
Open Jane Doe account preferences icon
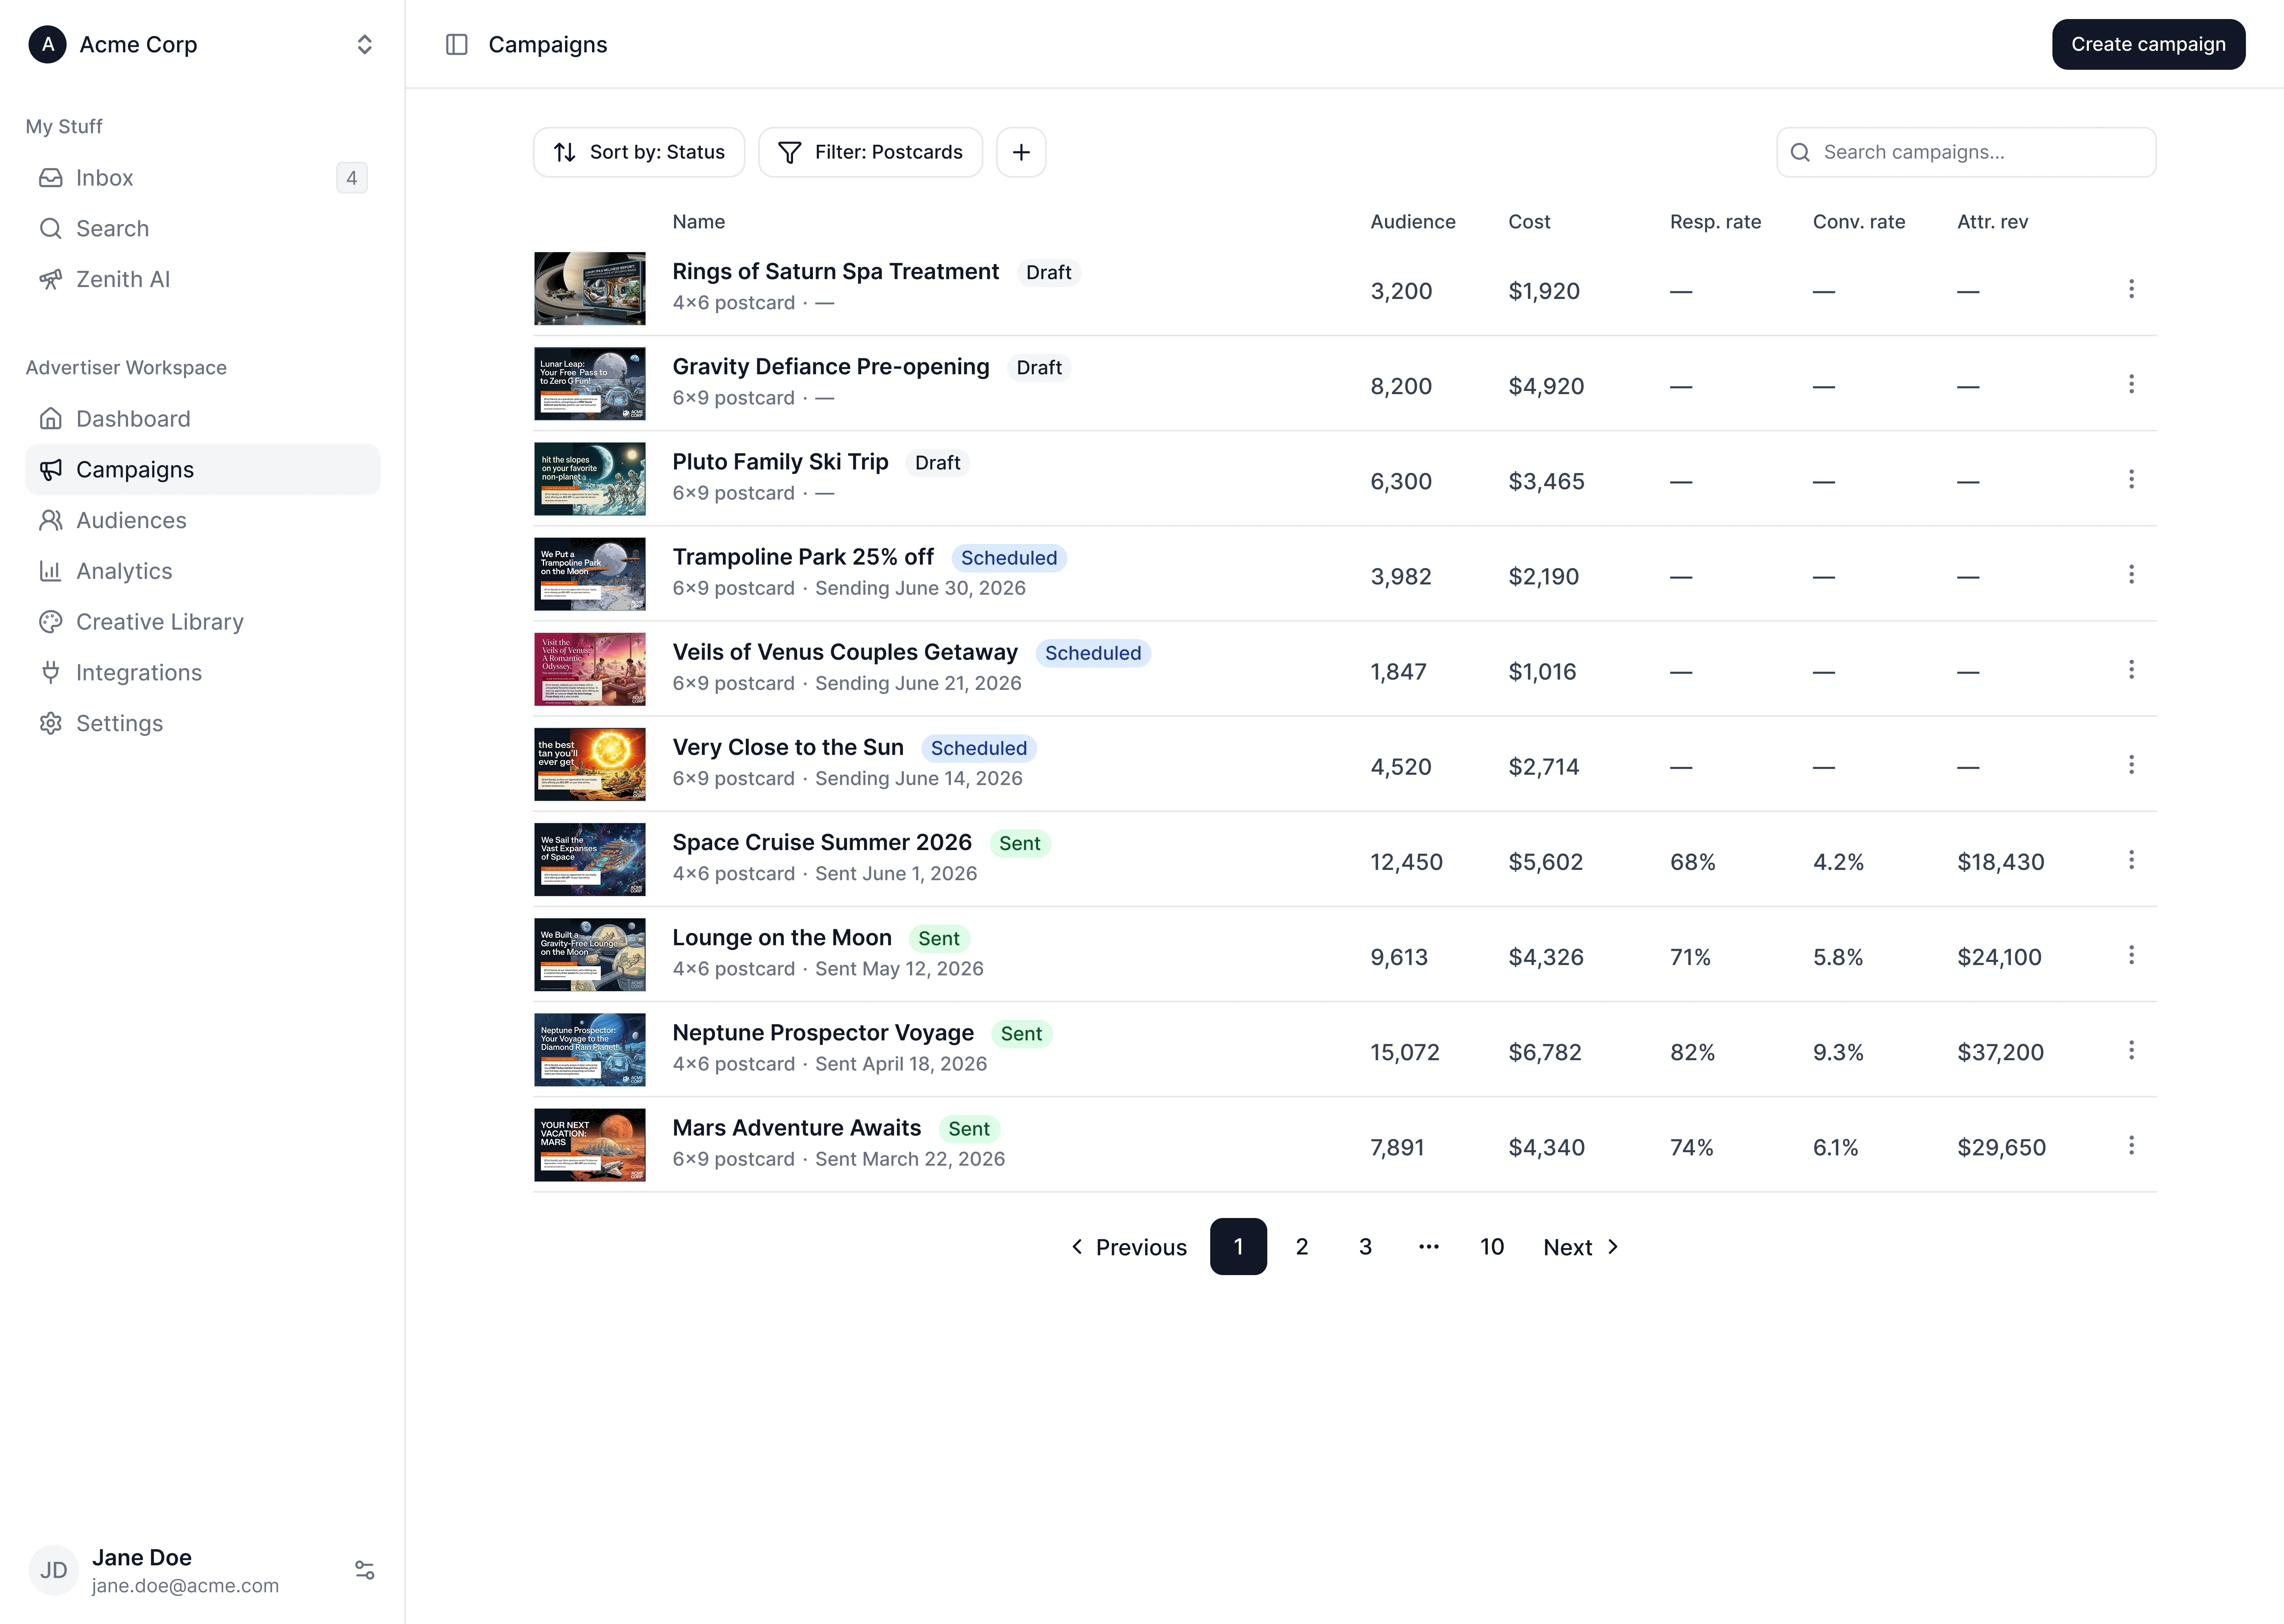click(x=364, y=1570)
